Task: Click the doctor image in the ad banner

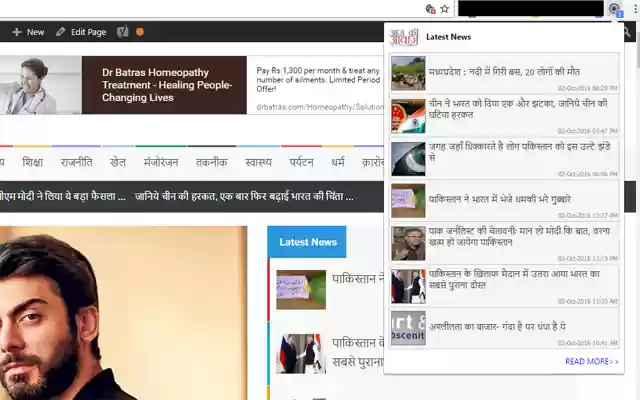Action: (x=41, y=85)
